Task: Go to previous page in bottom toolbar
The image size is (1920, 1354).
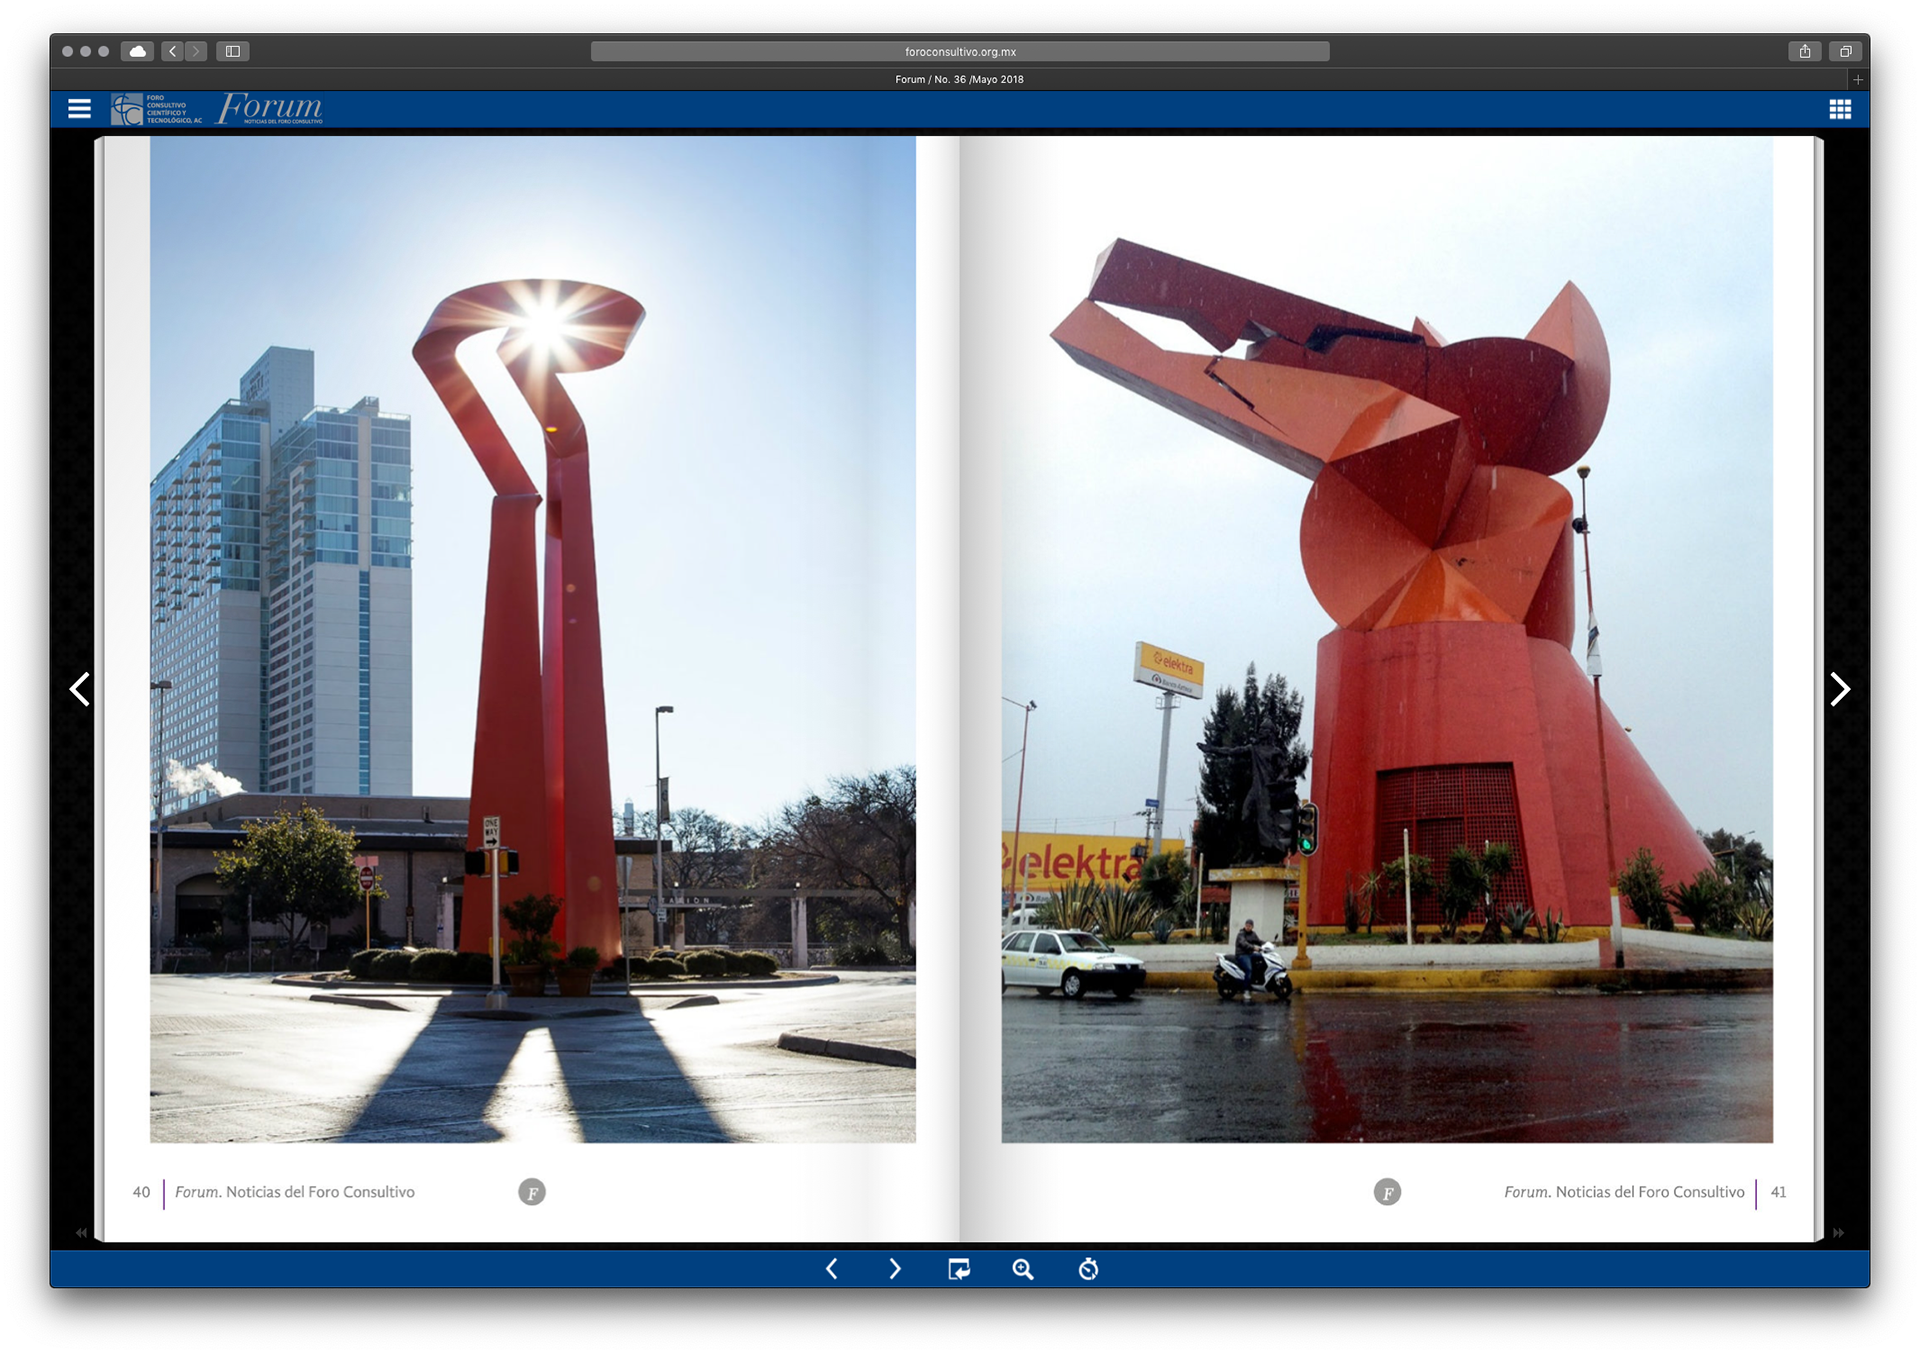Action: point(832,1269)
